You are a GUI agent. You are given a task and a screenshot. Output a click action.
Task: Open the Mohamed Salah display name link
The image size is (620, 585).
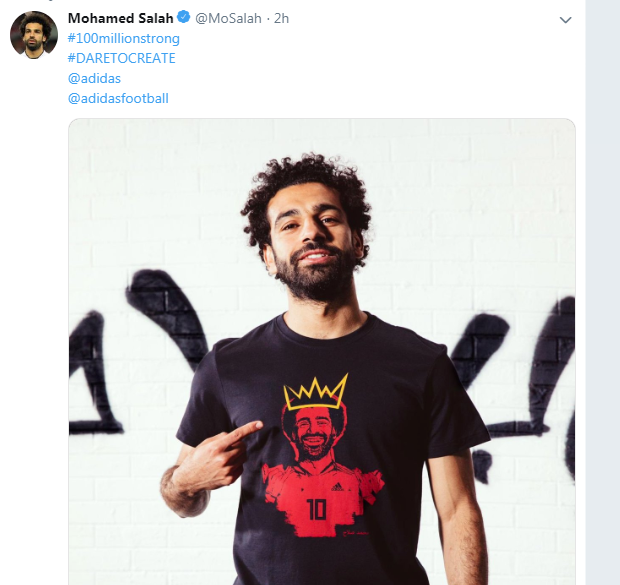pos(121,18)
